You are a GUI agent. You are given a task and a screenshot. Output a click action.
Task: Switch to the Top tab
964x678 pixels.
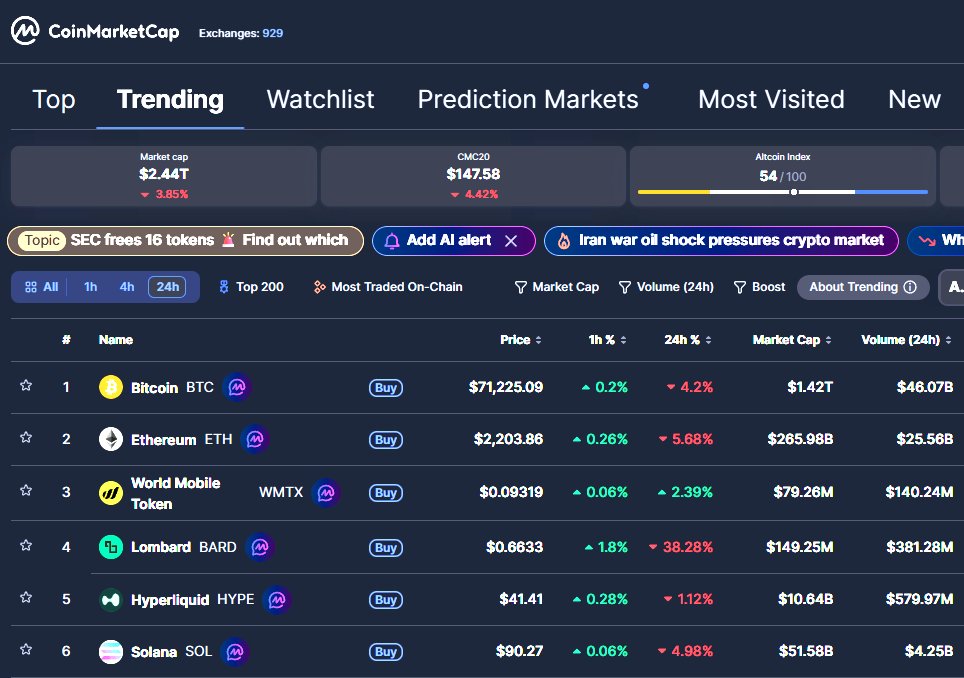click(53, 100)
